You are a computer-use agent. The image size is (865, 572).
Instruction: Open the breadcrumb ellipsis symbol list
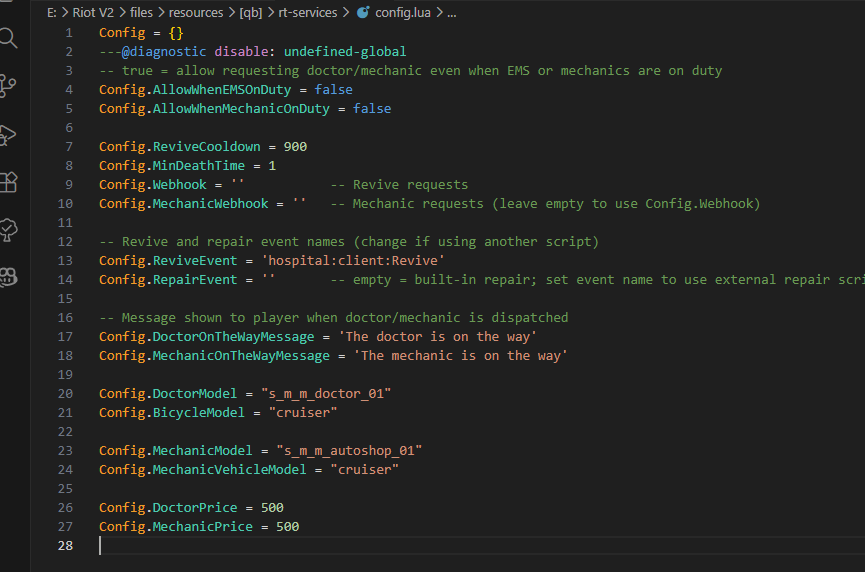(452, 12)
